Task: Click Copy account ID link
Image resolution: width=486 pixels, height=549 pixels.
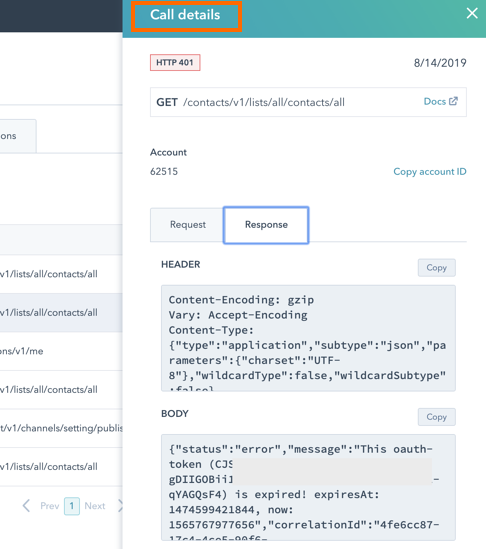Action: (x=430, y=172)
